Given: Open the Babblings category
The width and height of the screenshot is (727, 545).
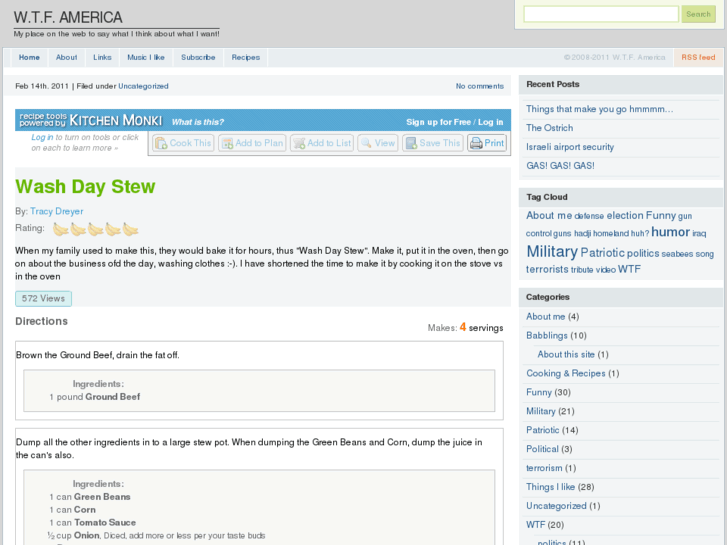Looking at the screenshot, I should [547, 336].
